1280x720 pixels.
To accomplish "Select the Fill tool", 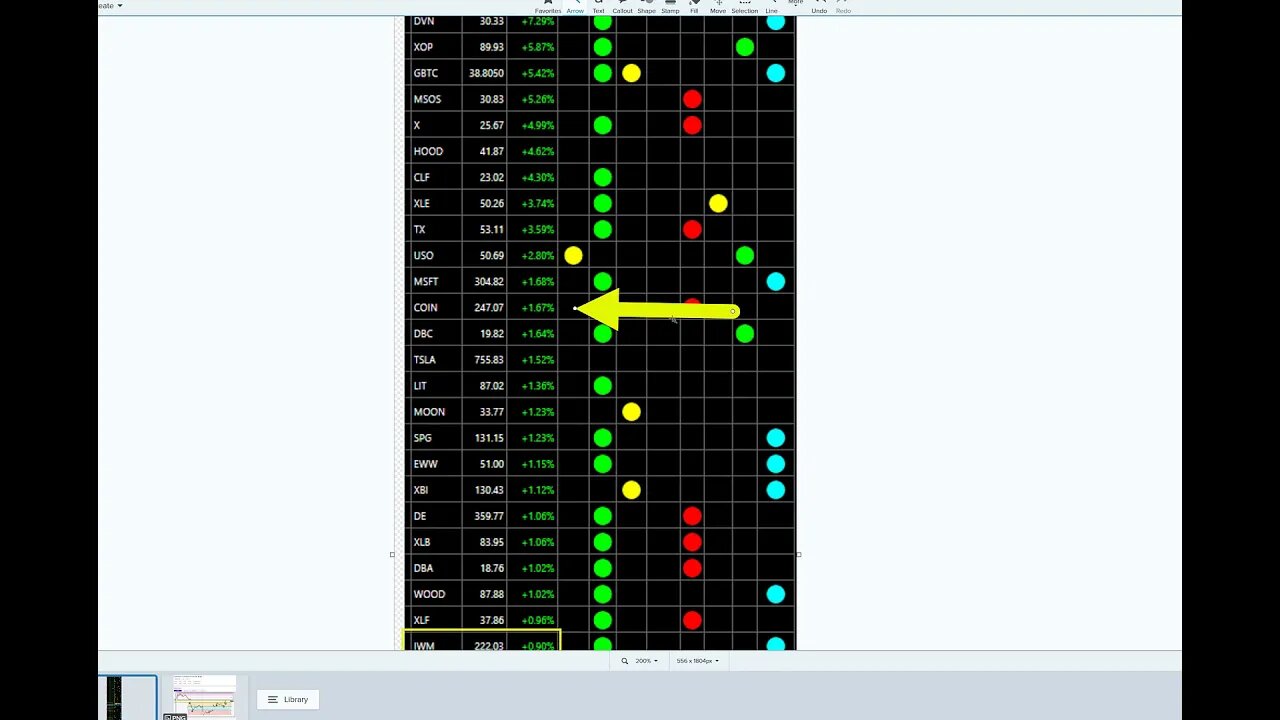I will (694, 6).
